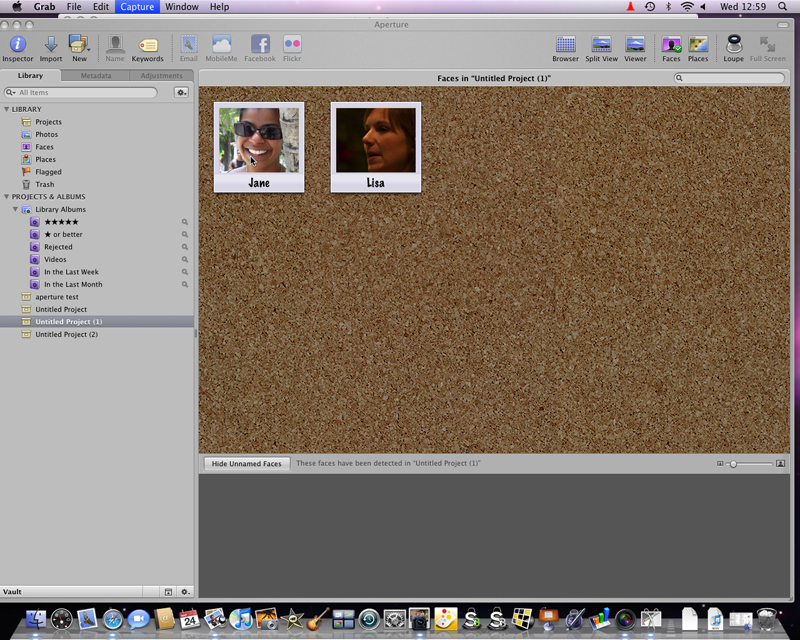The width and height of the screenshot is (800, 640).
Task: Click Lisa's face thumbnail
Action: point(376,140)
